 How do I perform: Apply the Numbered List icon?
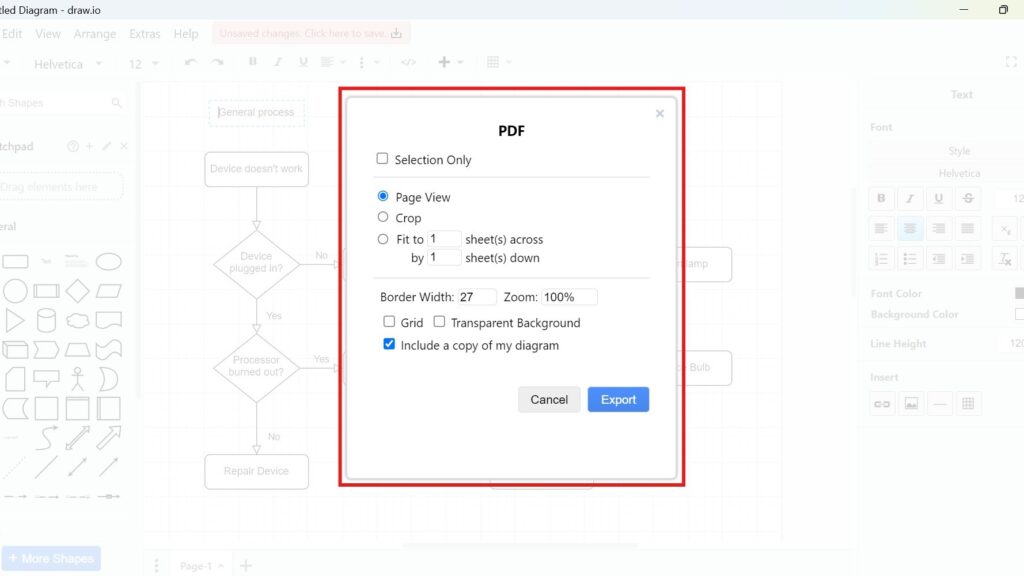[x=881, y=258]
